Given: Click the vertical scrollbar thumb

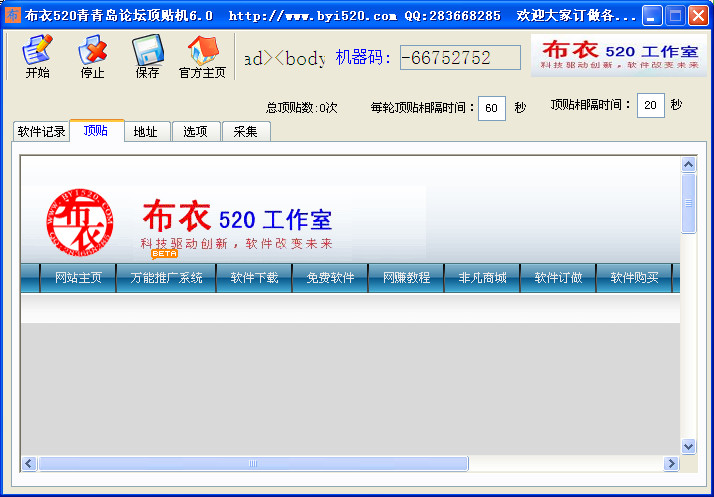Looking at the screenshot, I should 688,203.
